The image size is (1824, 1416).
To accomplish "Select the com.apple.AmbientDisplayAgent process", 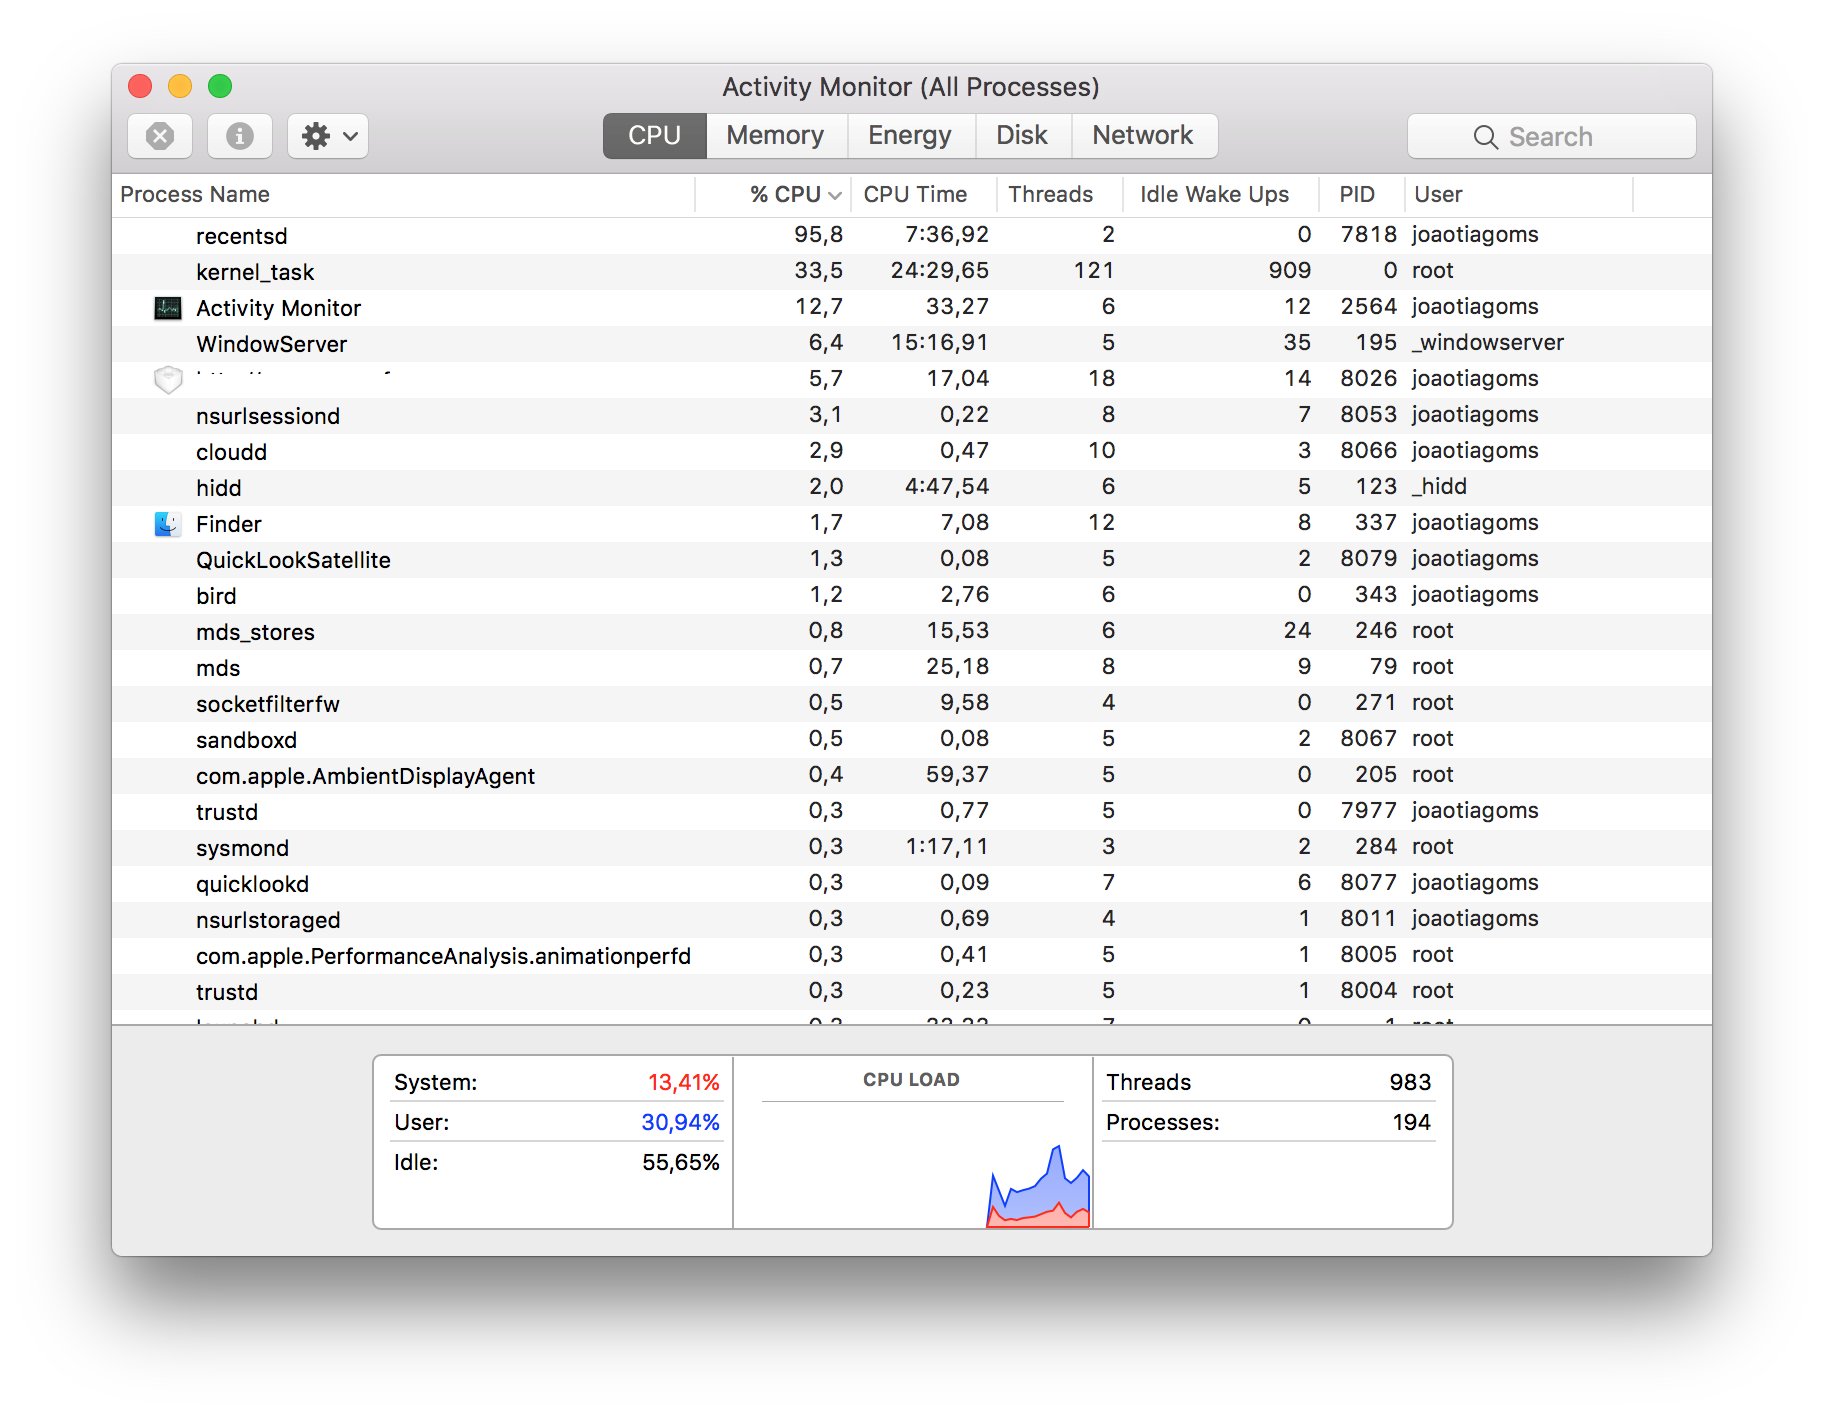I will [x=365, y=776].
